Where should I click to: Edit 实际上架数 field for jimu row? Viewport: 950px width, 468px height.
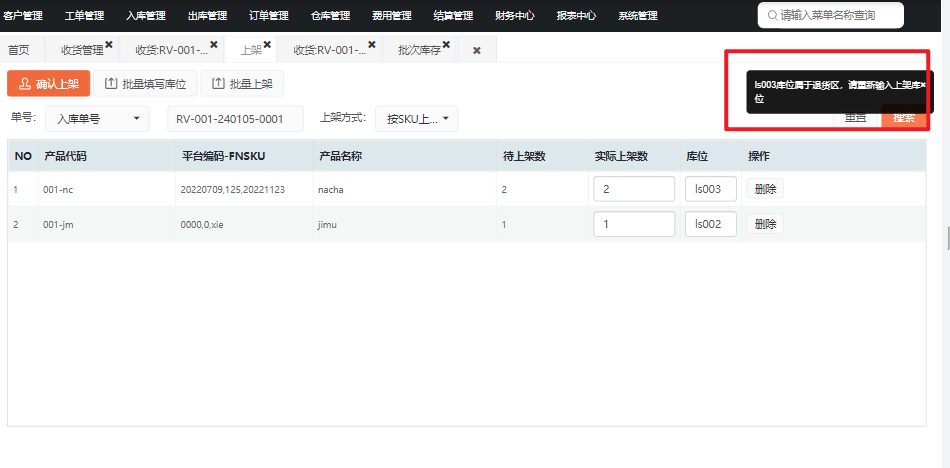pos(634,224)
